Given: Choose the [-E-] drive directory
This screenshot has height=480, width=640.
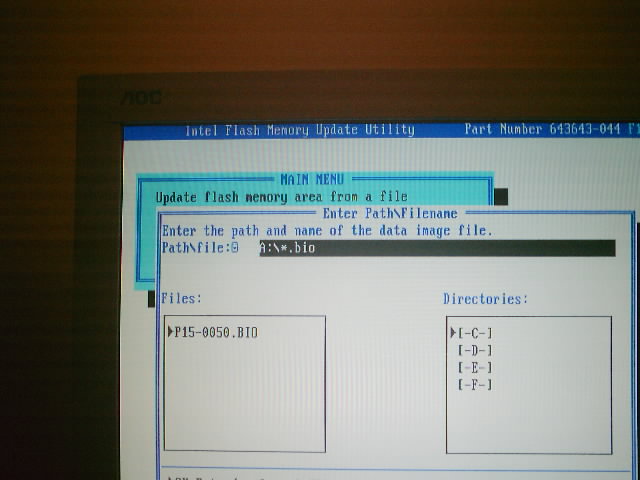Looking at the screenshot, I should click(x=475, y=367).
